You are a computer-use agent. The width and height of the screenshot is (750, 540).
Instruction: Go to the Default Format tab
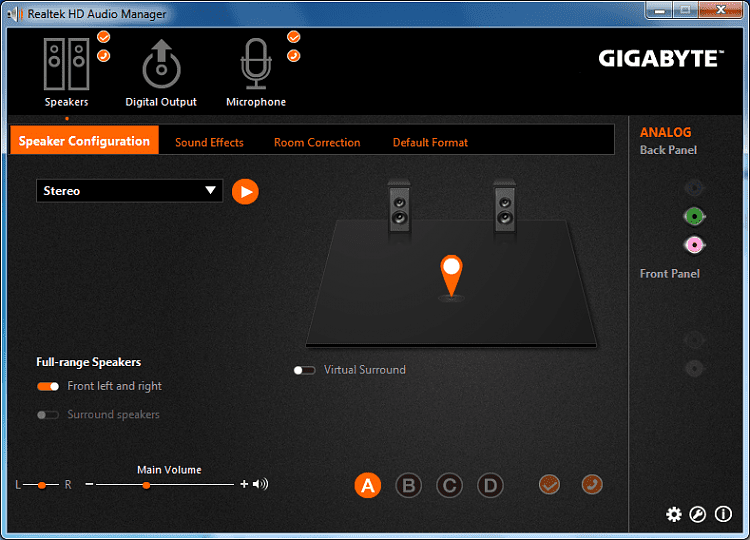(x=430, y=143)
